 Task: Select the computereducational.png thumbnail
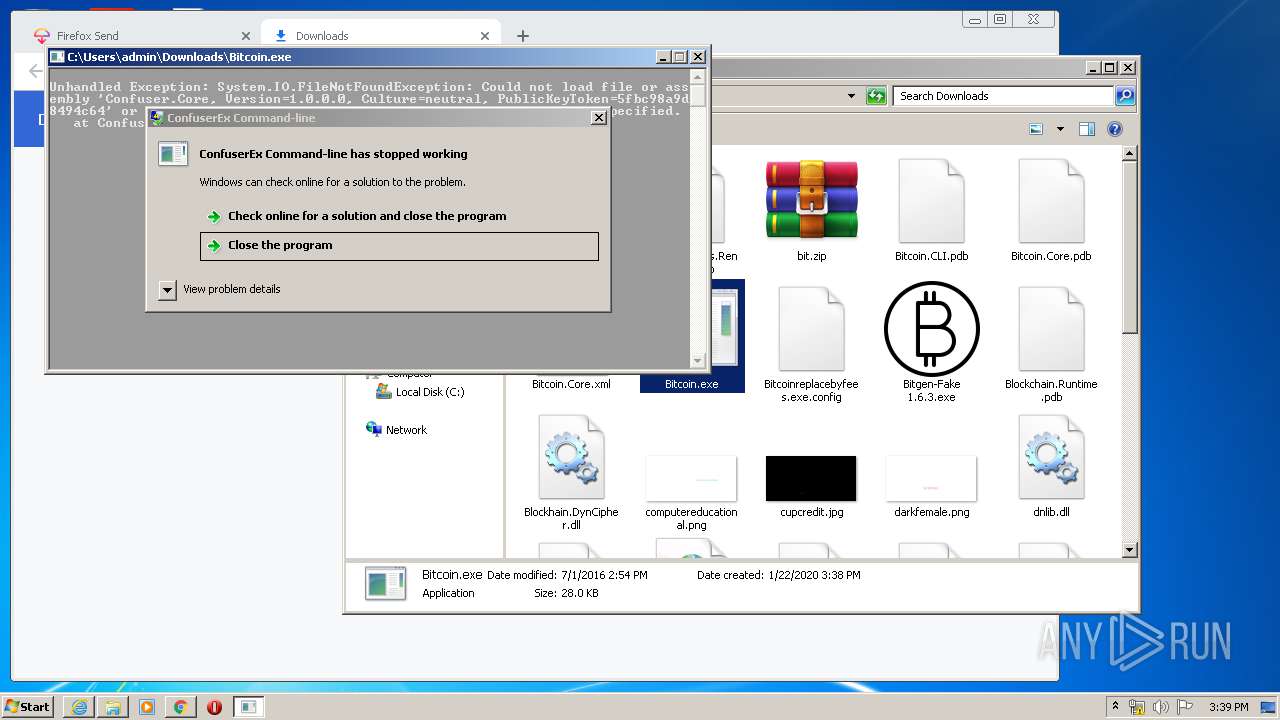point(691,478)
